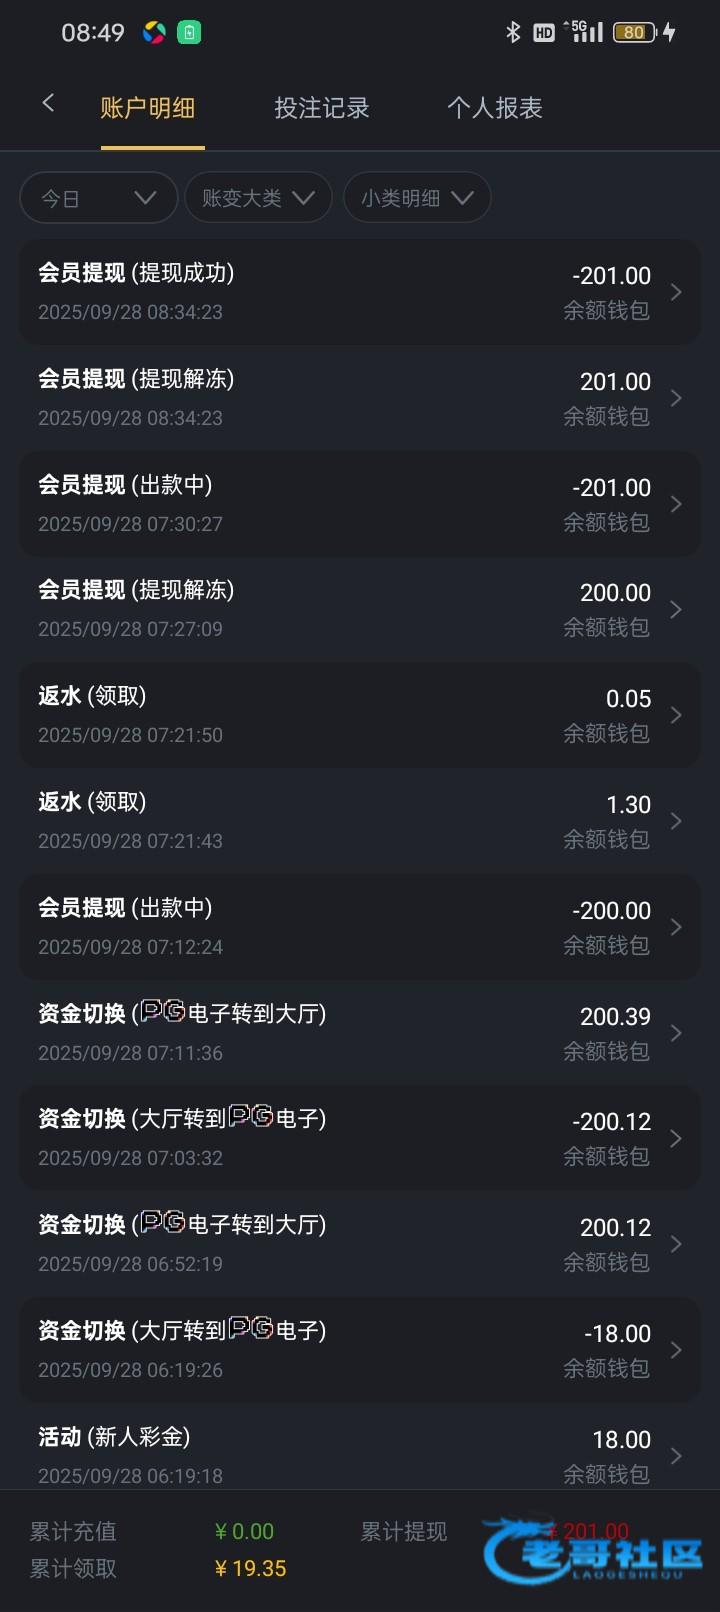Tap the back arrow icon

click(48, 103)
